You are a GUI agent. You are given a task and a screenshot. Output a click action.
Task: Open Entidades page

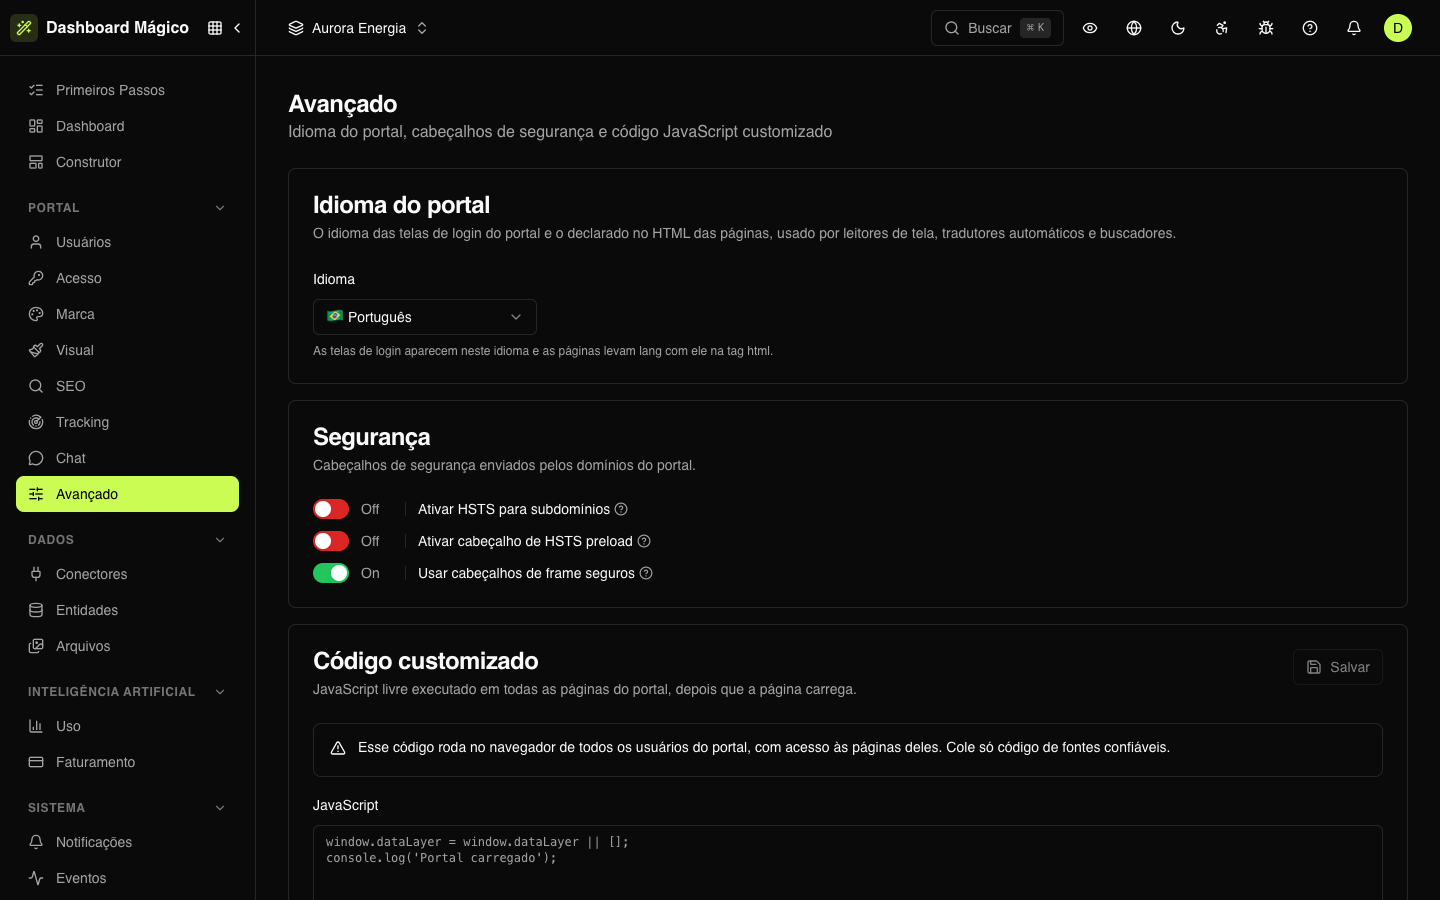click(127, 610)
